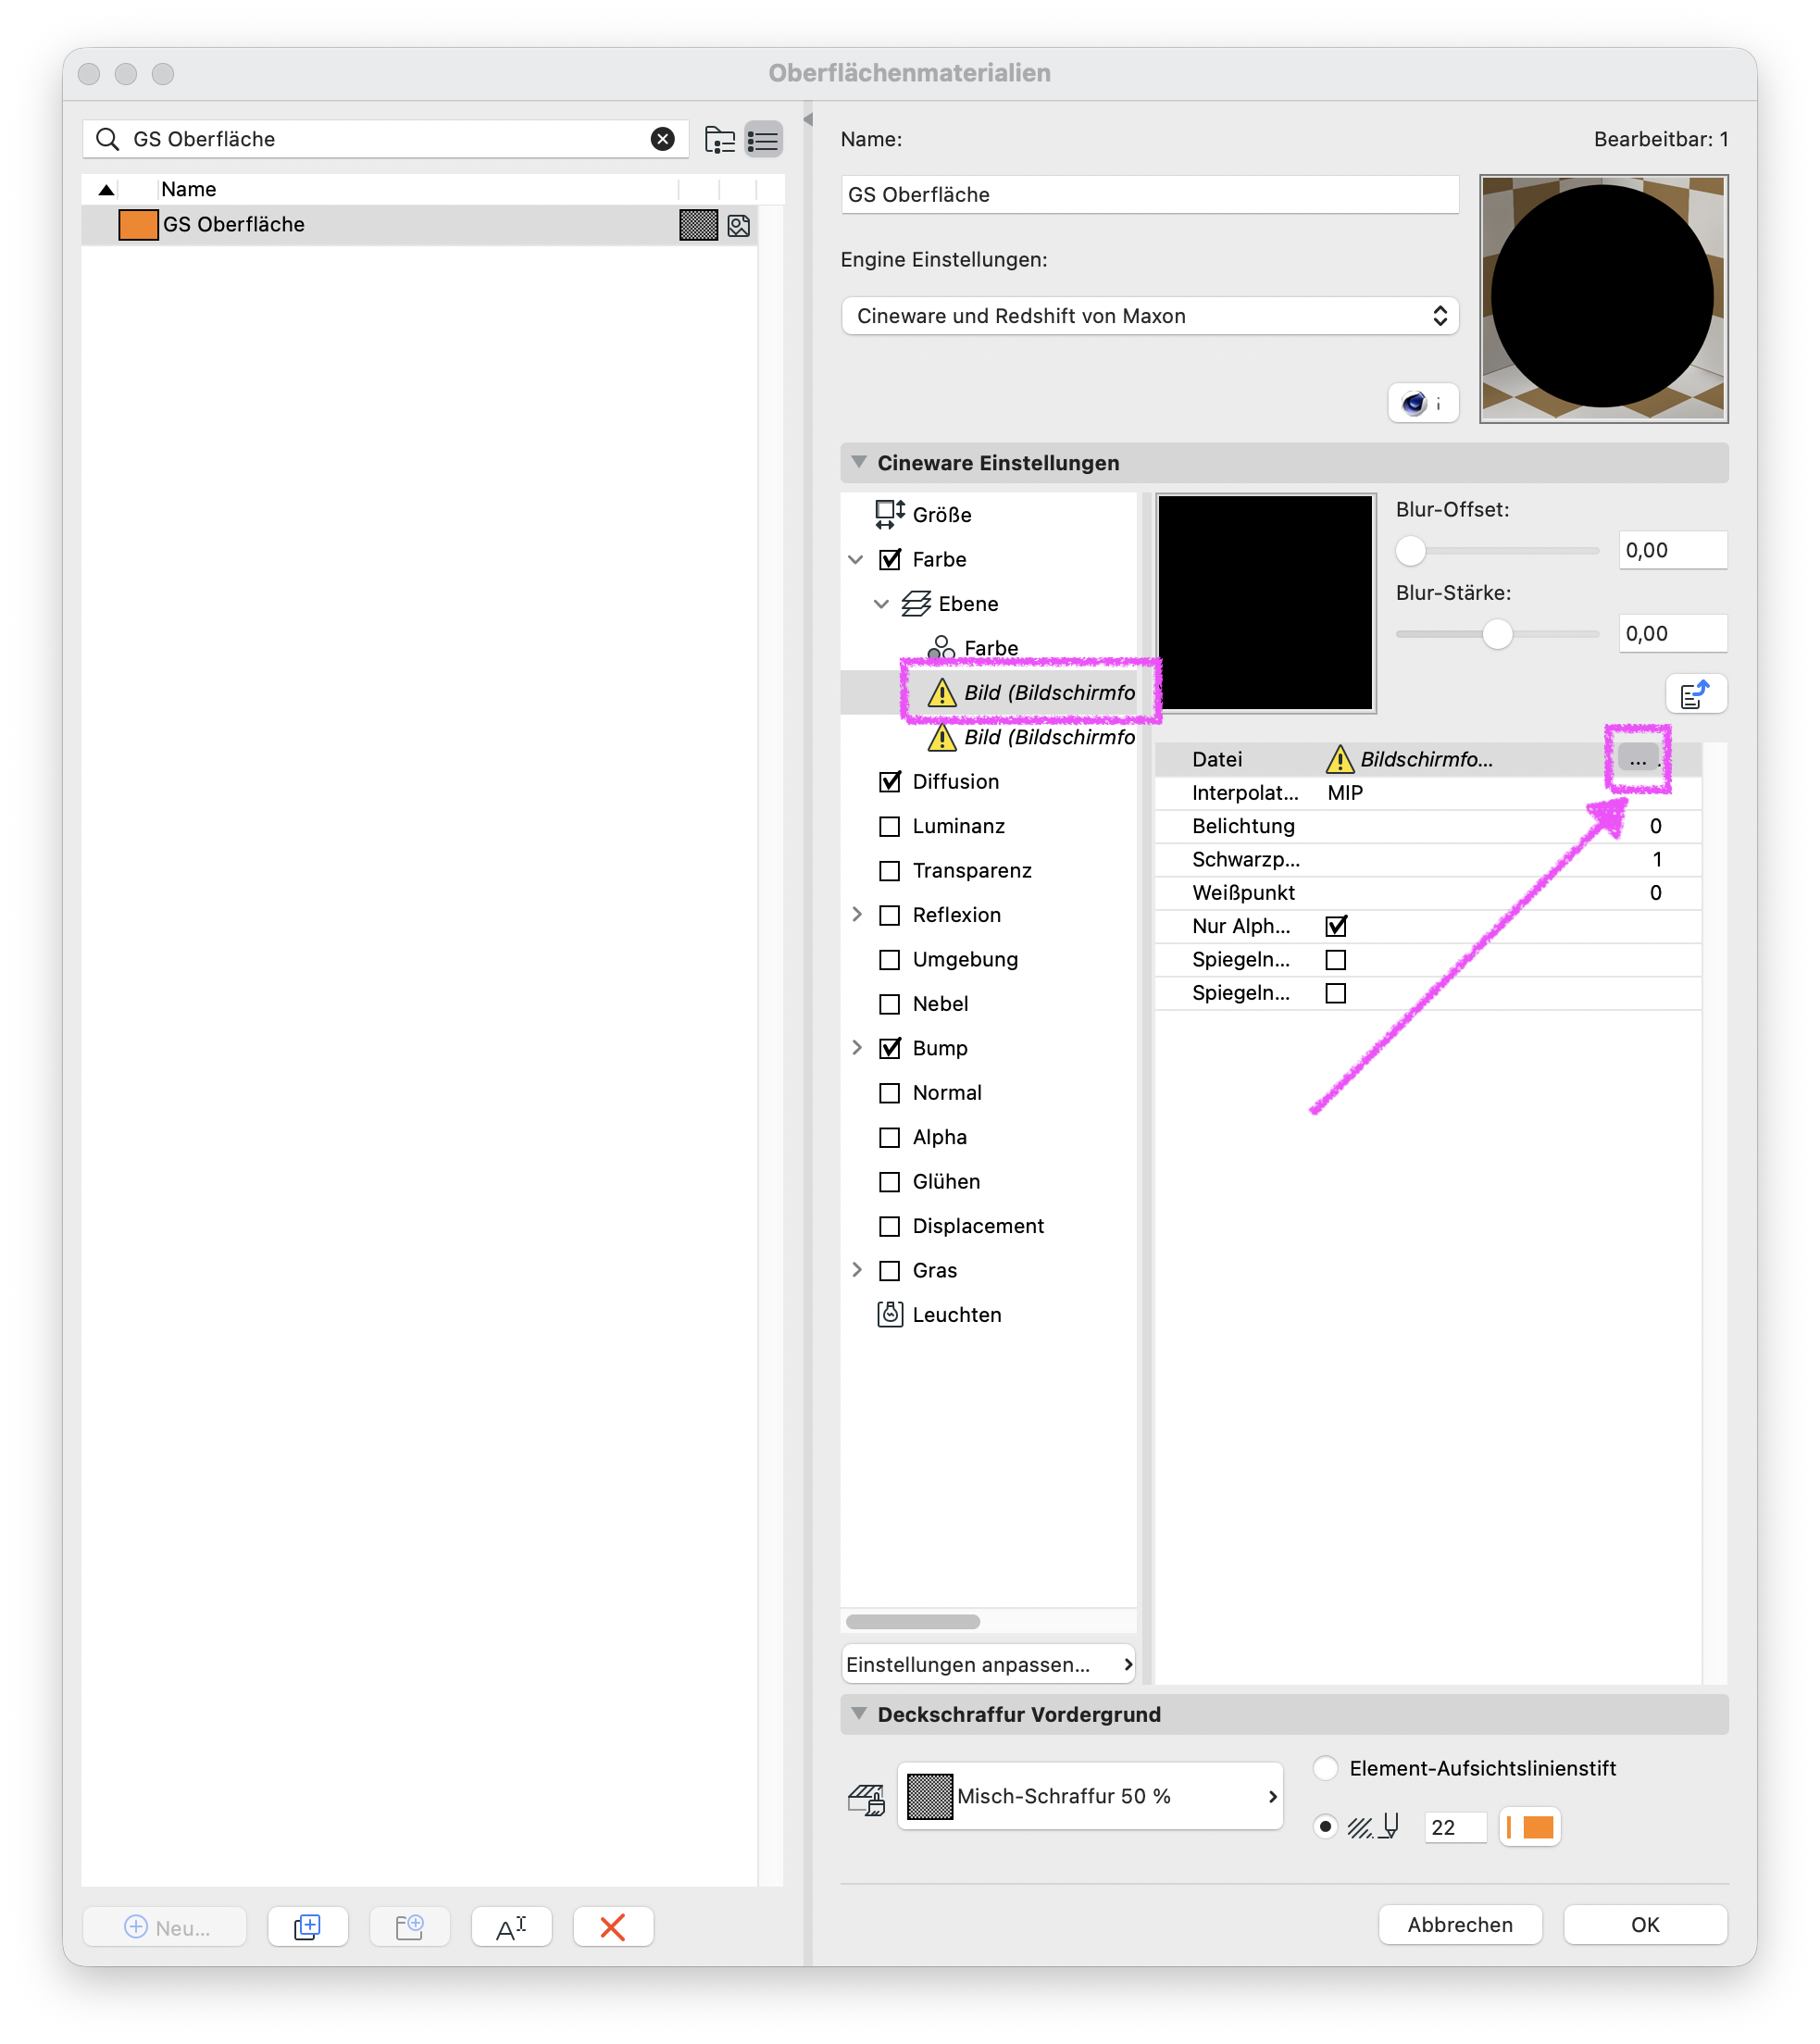The height and width of the screenshot is (2044, 1820).
Task: Toggle the first Spiegeln... checkbox
Action: [x=1336, y=959]
